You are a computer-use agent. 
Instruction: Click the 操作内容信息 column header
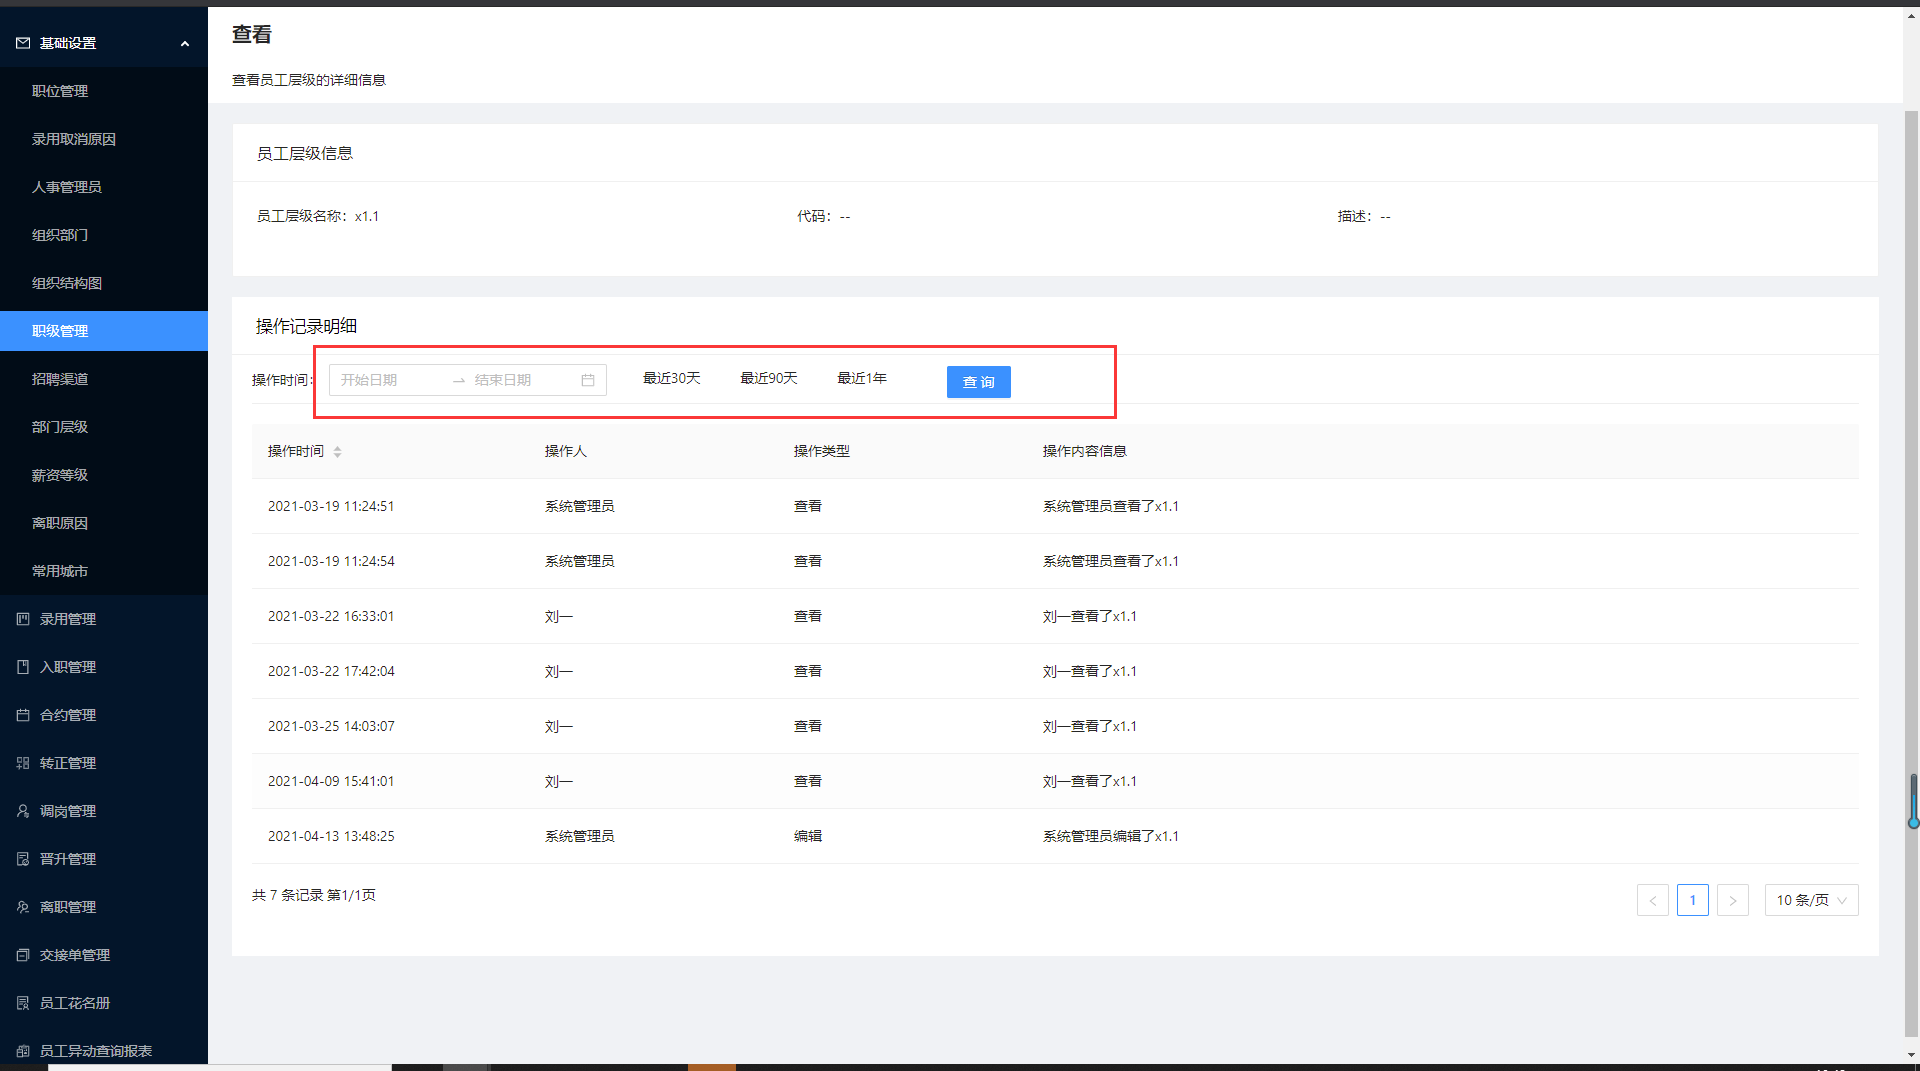point(1085,451)
